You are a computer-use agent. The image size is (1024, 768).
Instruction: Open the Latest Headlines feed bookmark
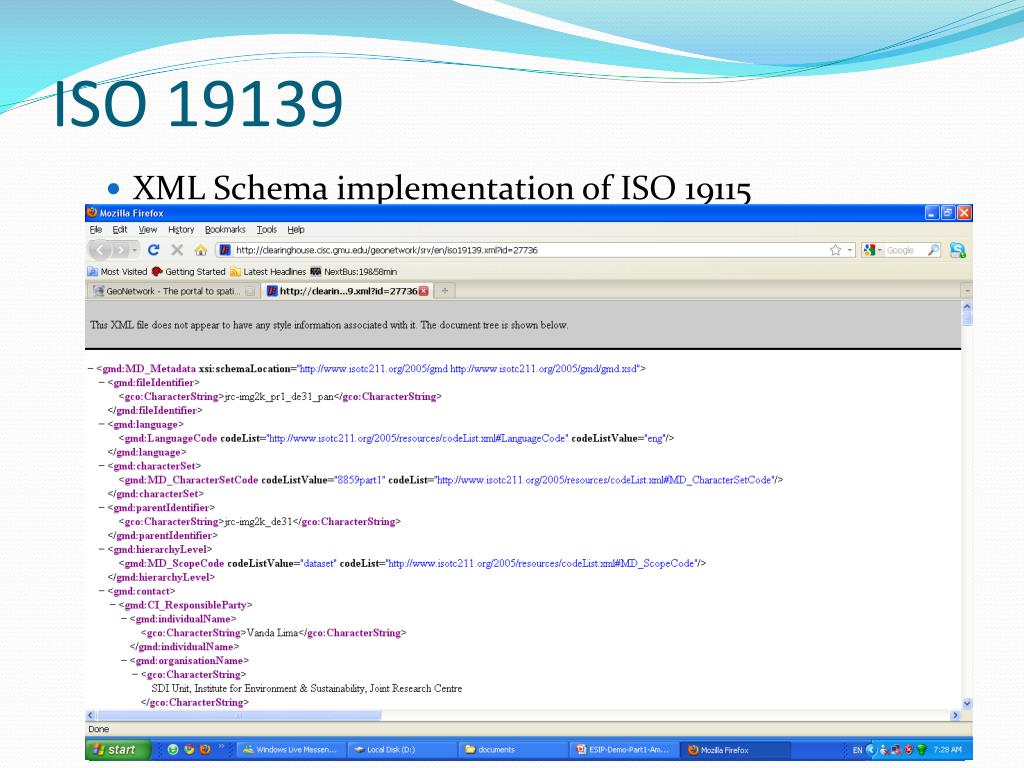(268, 272)
